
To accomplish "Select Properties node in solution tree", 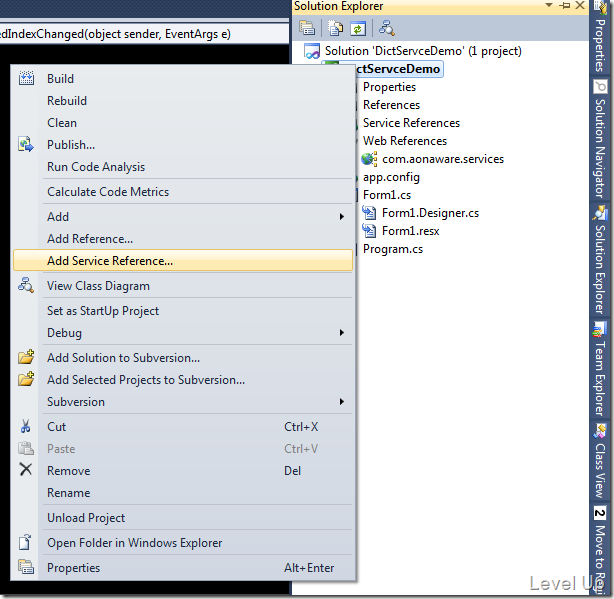I will pos(389,87).
